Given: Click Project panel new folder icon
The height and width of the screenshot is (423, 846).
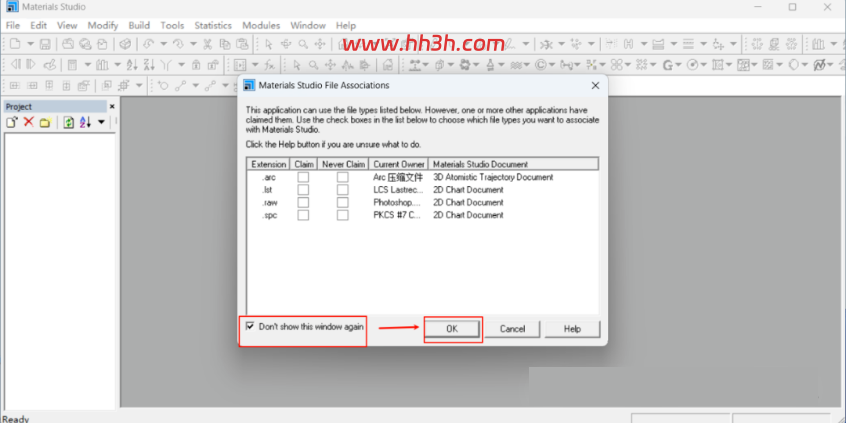Looking at the screenshot, I should pos(45,122).
